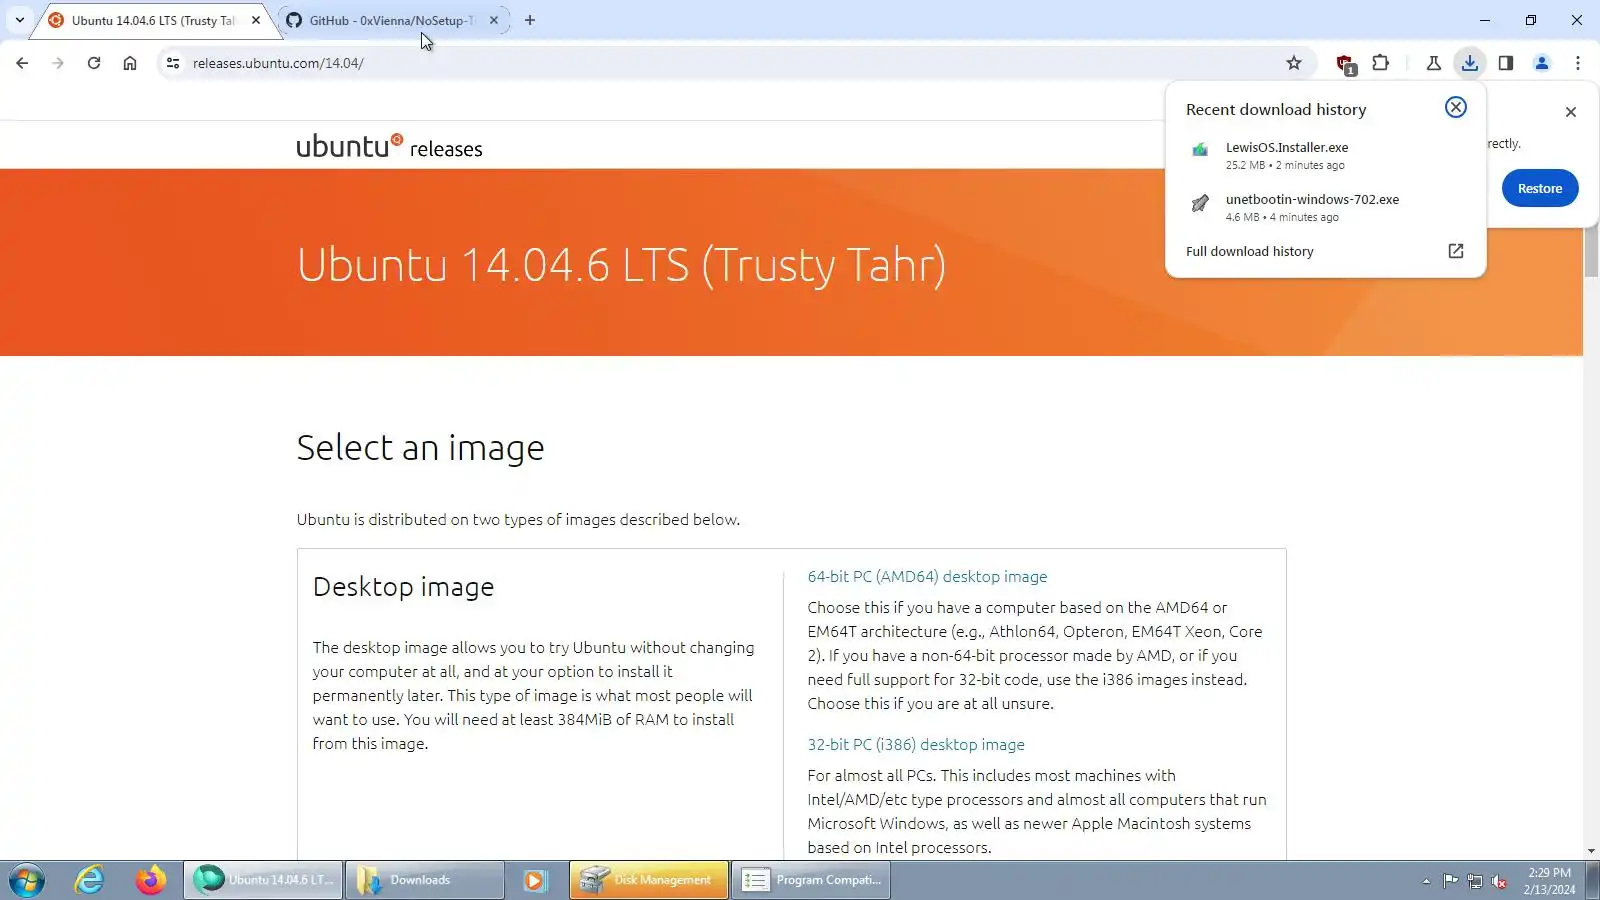This screenshot has width=1600, height=900.
Task: Switch to Disk Management window in taskbar
Action: pyautogui.click(x=649, y=880)
